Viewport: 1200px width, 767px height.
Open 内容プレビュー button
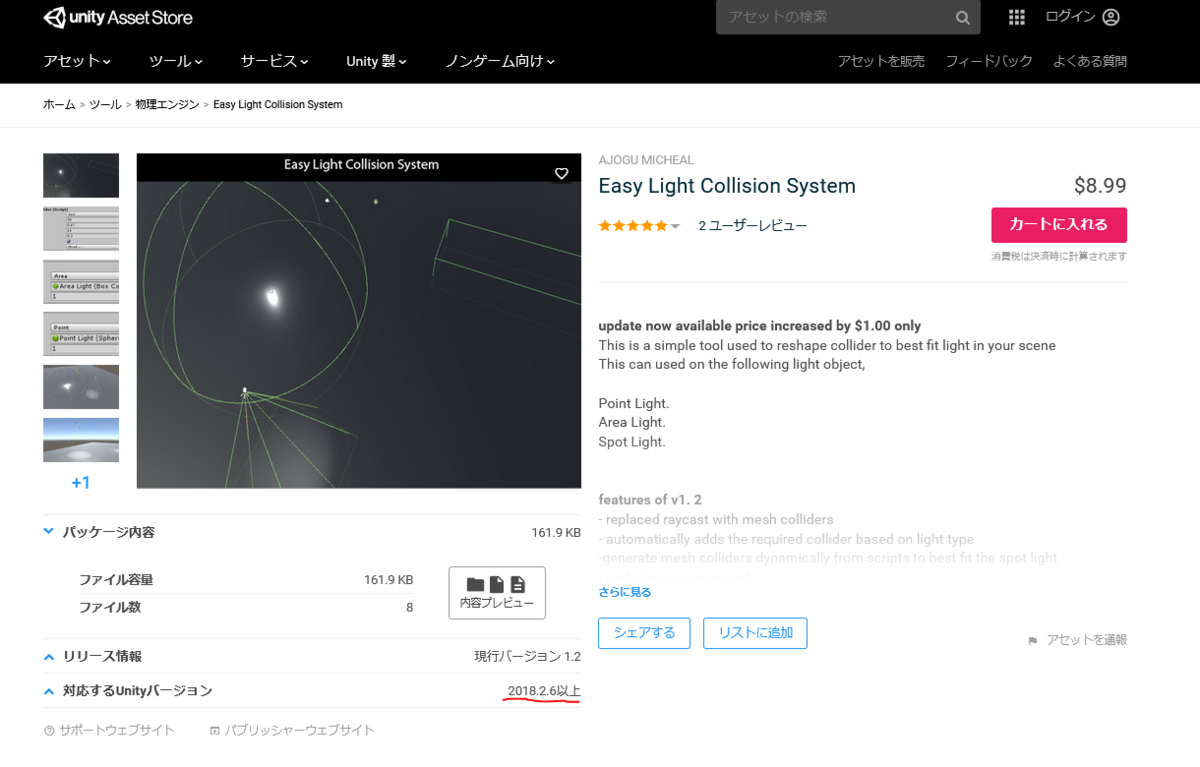497,593
